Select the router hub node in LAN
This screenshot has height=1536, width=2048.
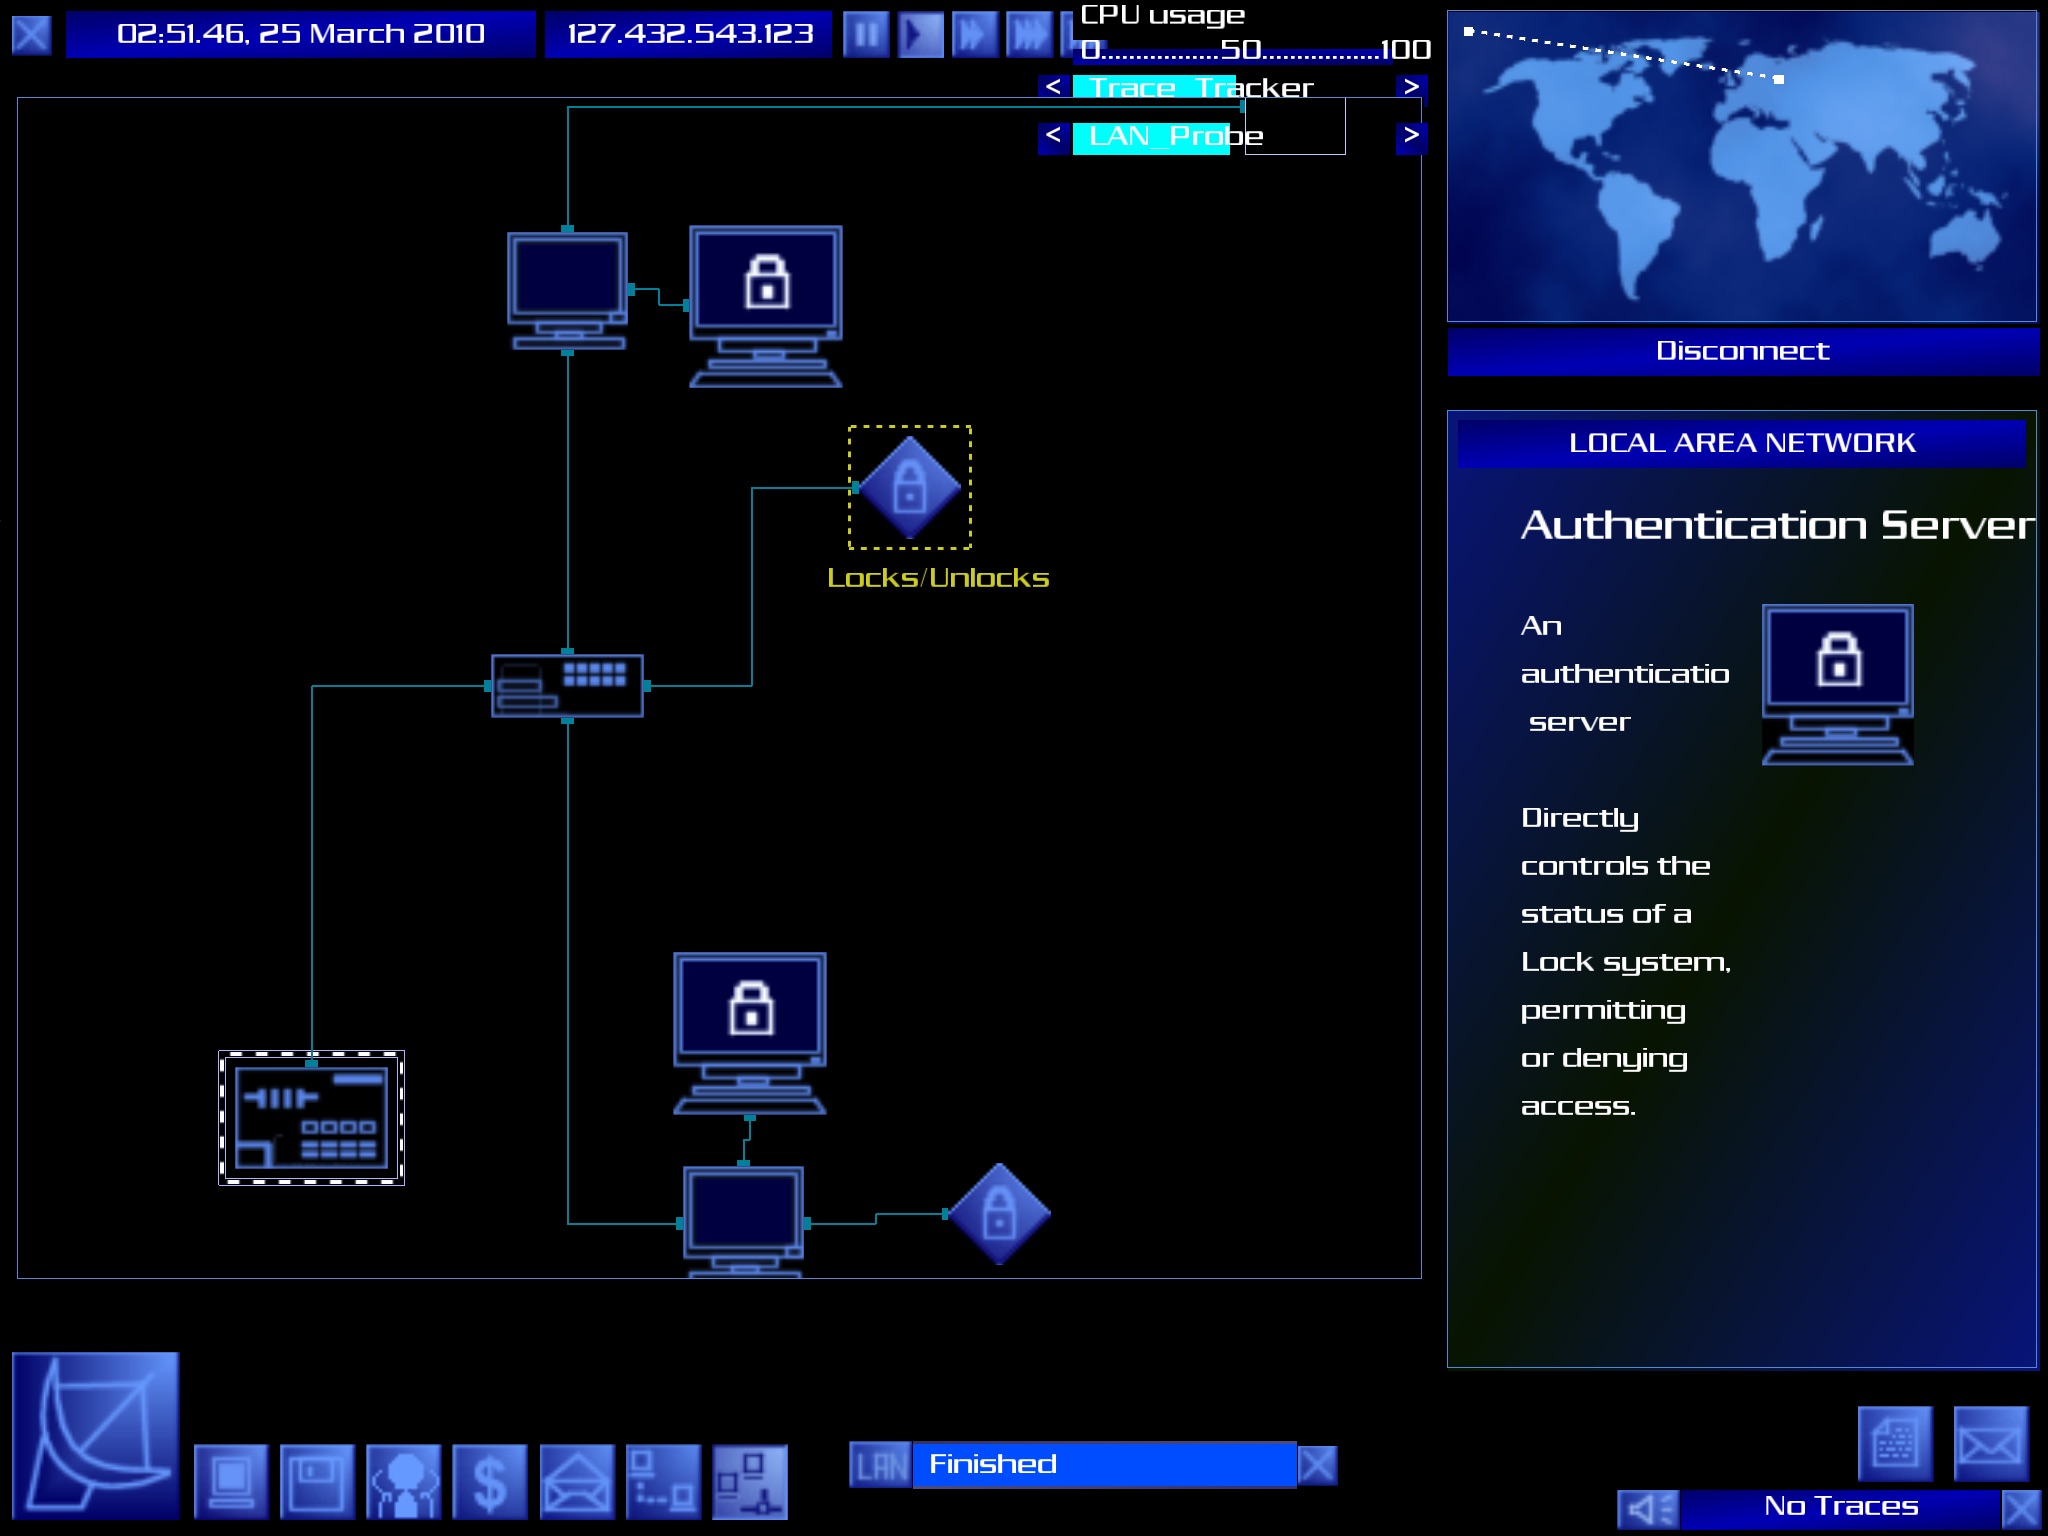(x=567, y=686)
